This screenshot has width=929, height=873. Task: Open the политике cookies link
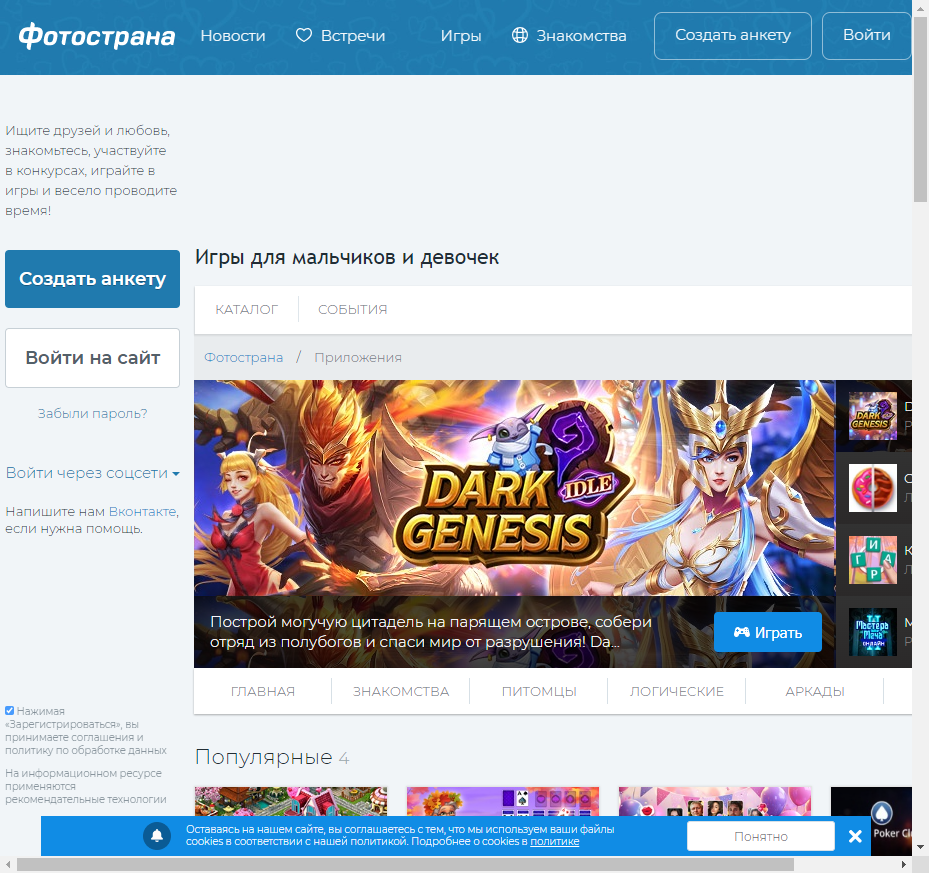coord(555,842)
